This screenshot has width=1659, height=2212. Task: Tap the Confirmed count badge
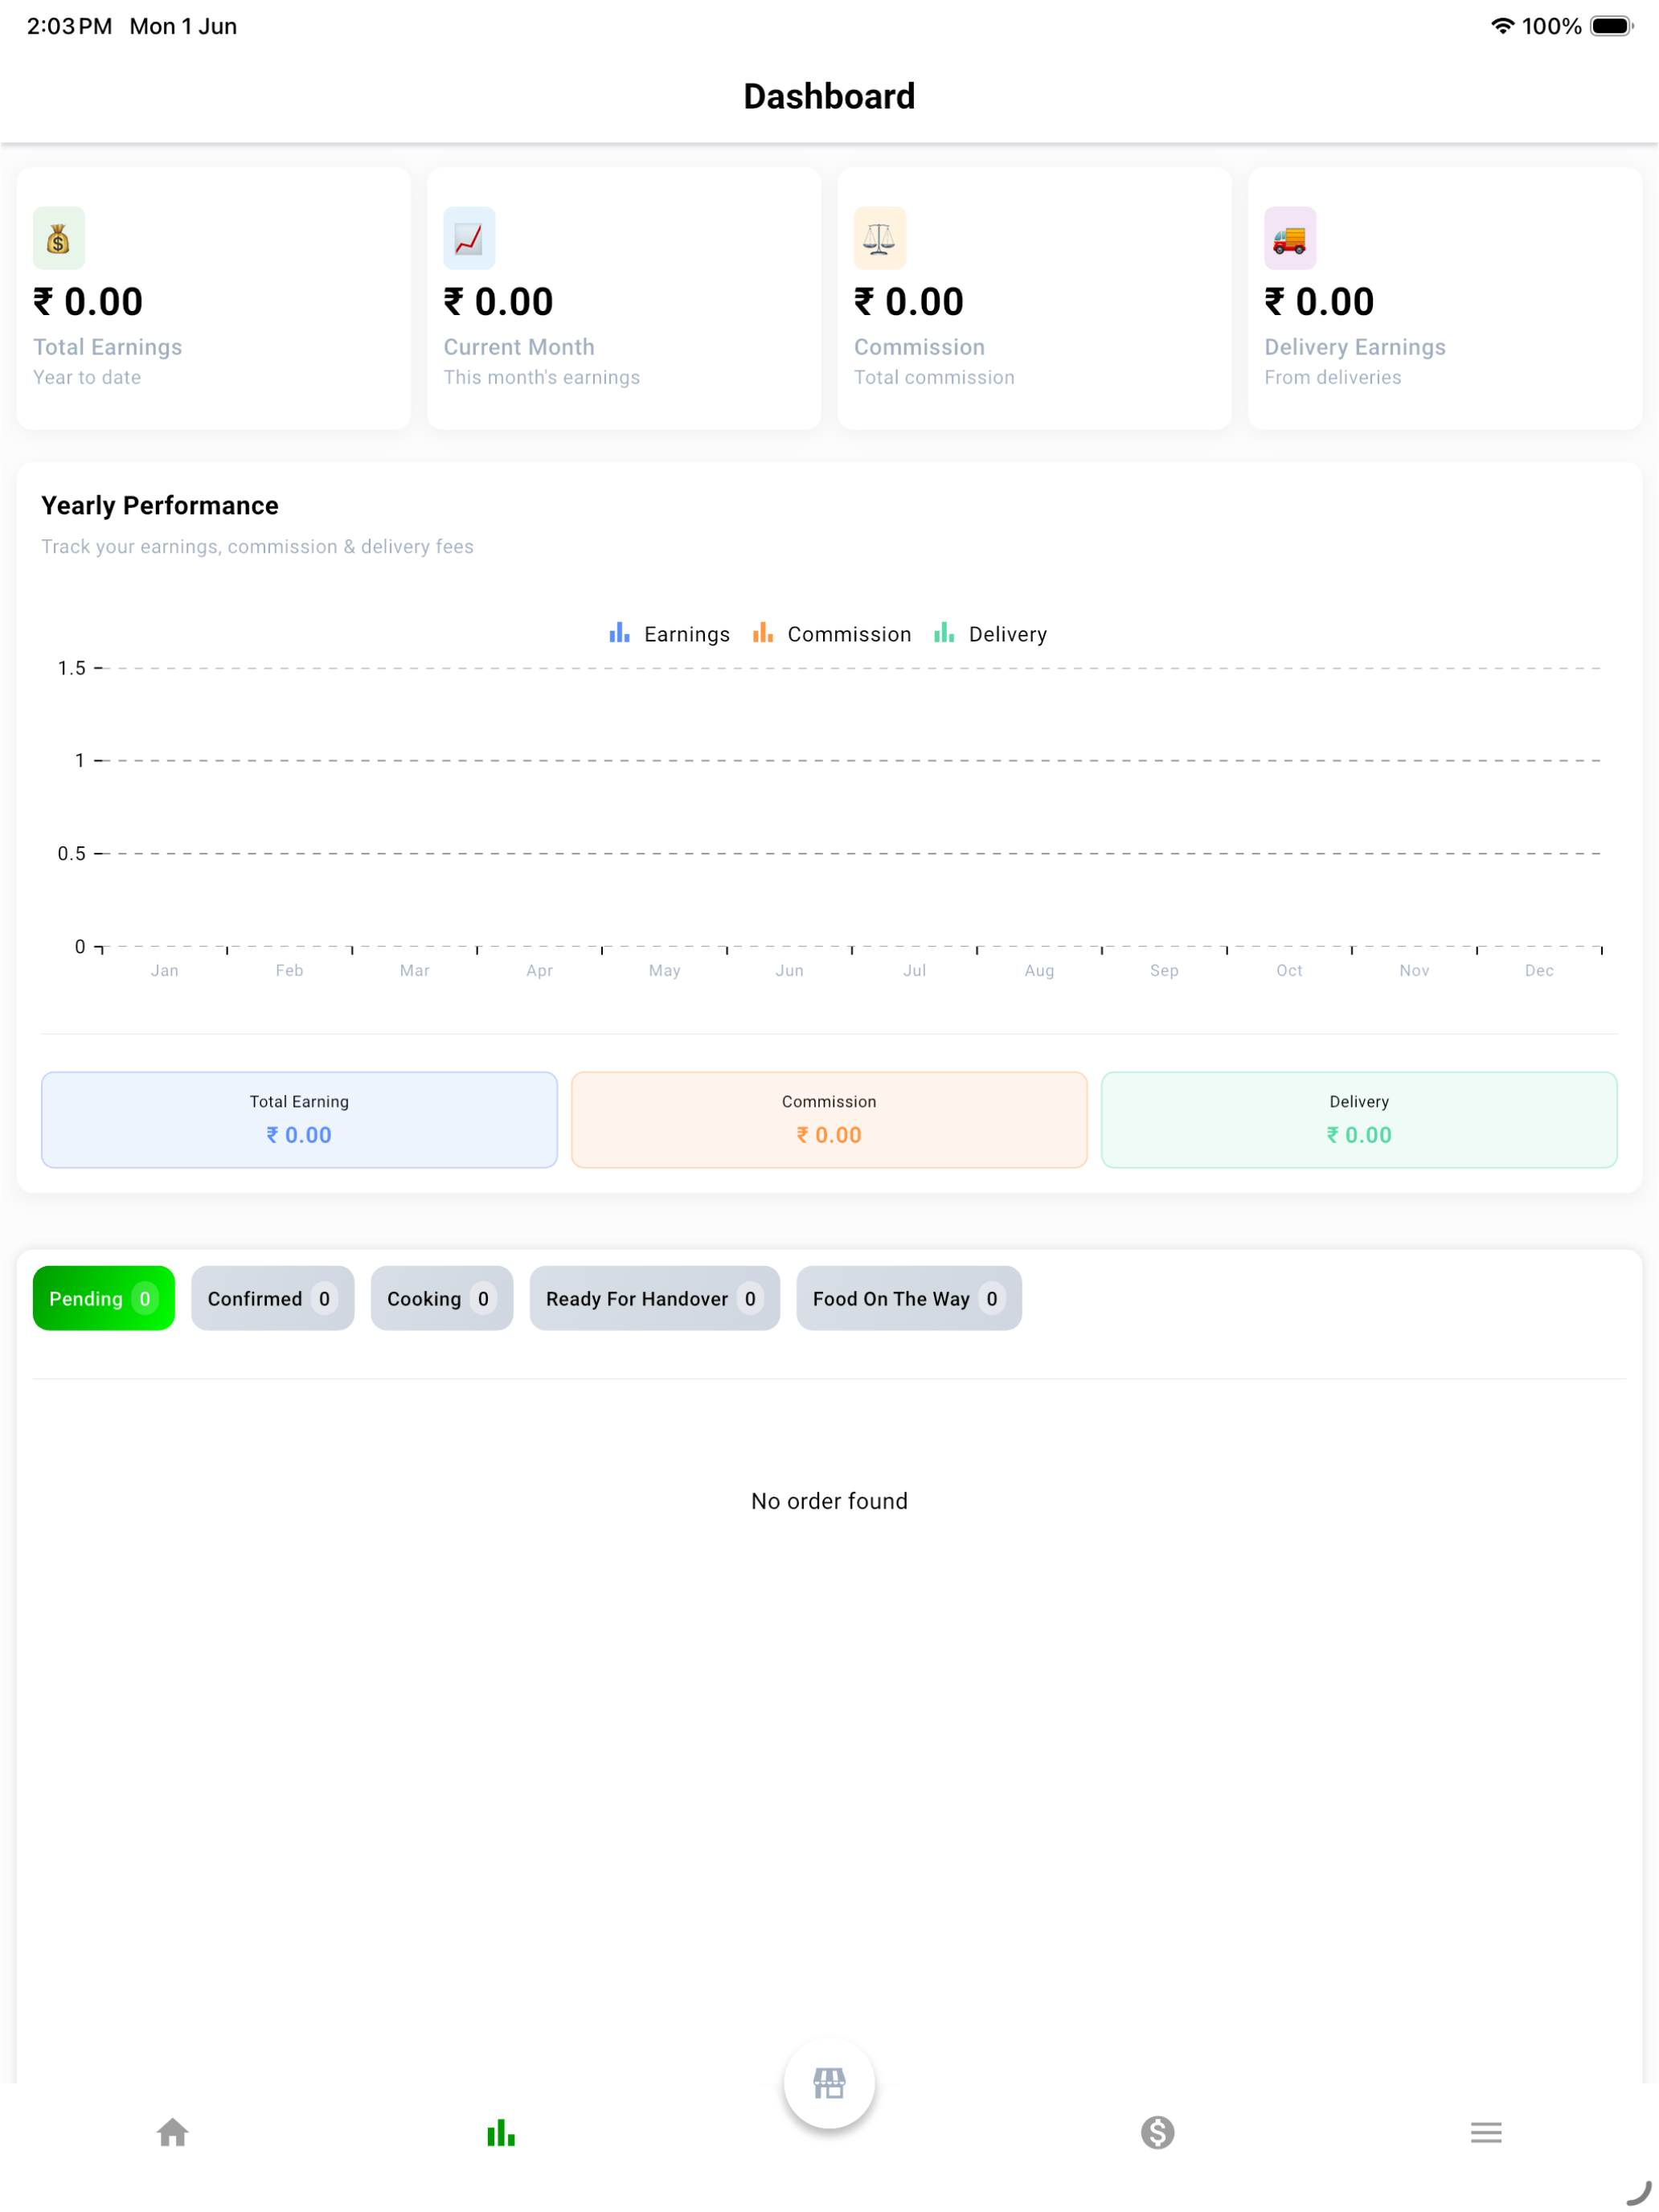pyautogui.click(x=324, y=1298)
